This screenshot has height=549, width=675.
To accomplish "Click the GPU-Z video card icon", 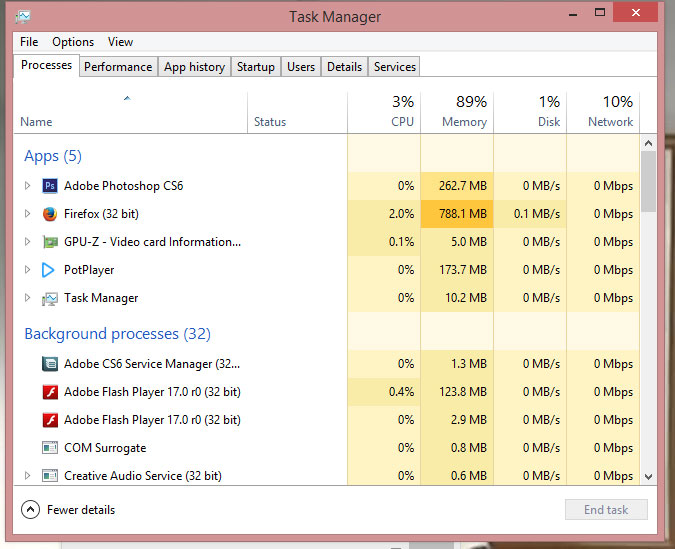I will click(x=50, y=242).
